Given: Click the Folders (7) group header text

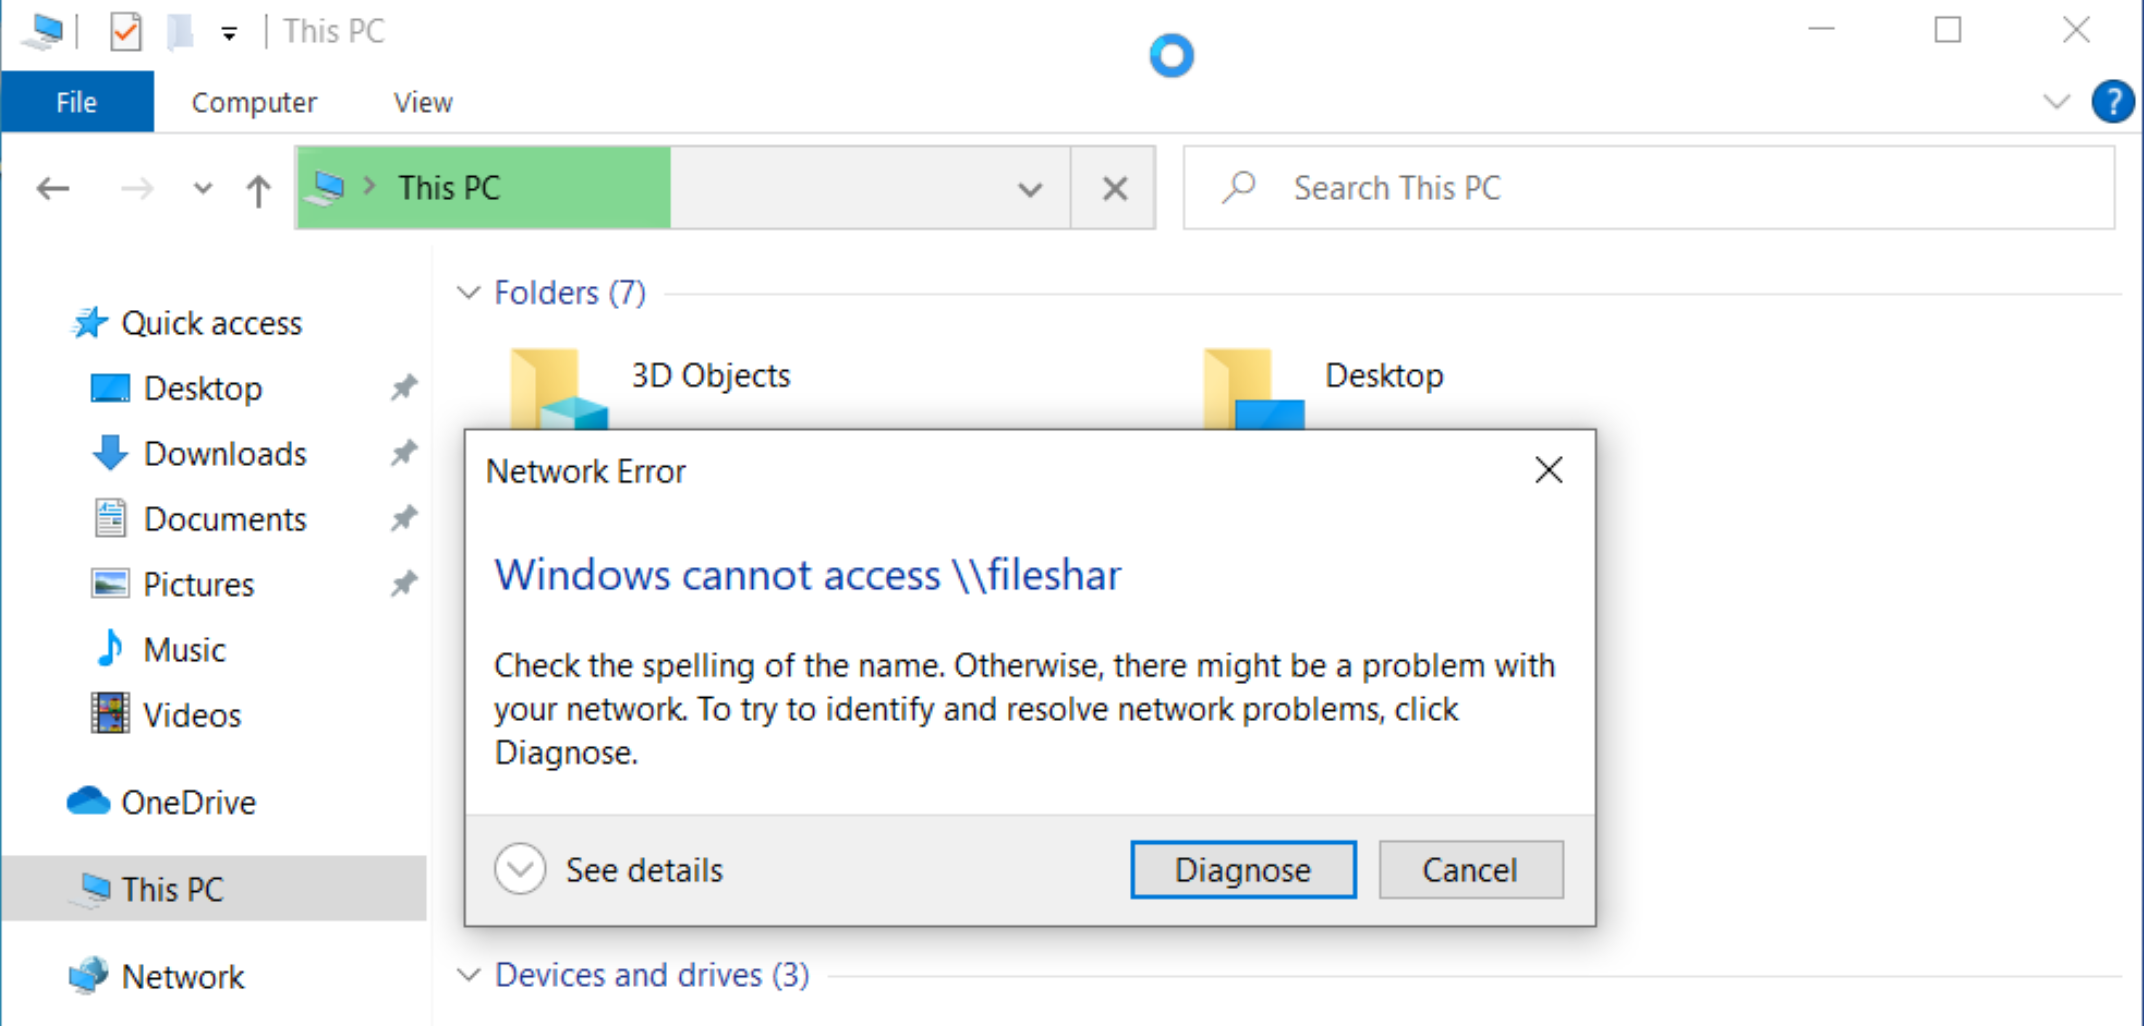Looking at the screenshot, I should (x=570, y=293).
